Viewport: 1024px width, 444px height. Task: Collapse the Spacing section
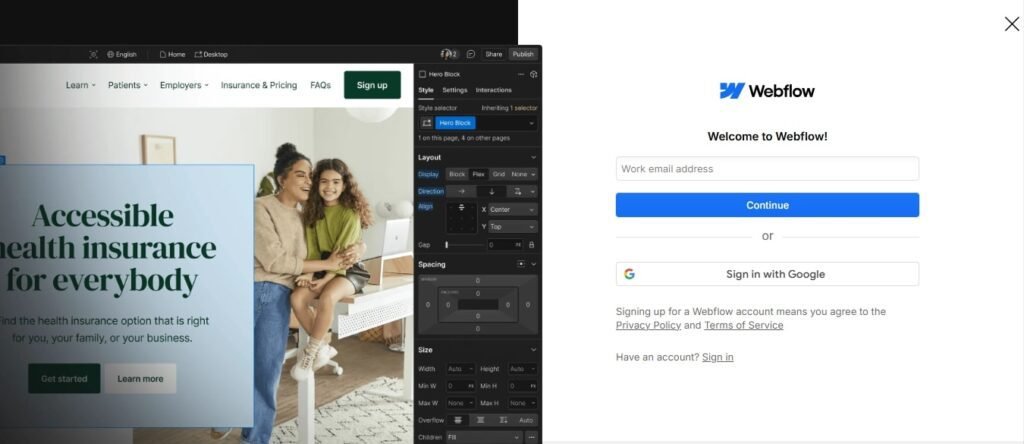534,264
